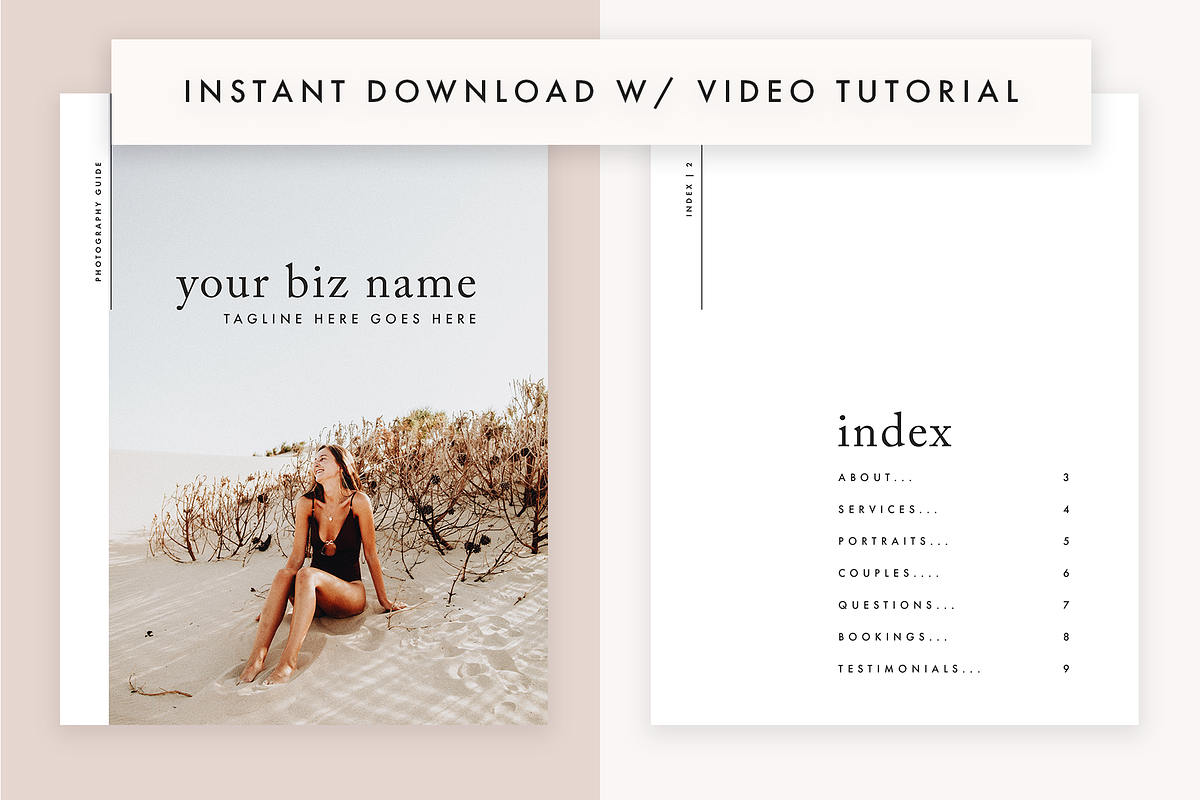Screen dimensions: 1200x800
Task: Click the vertical 'Index | 2' label
Action: pos(689,188)
